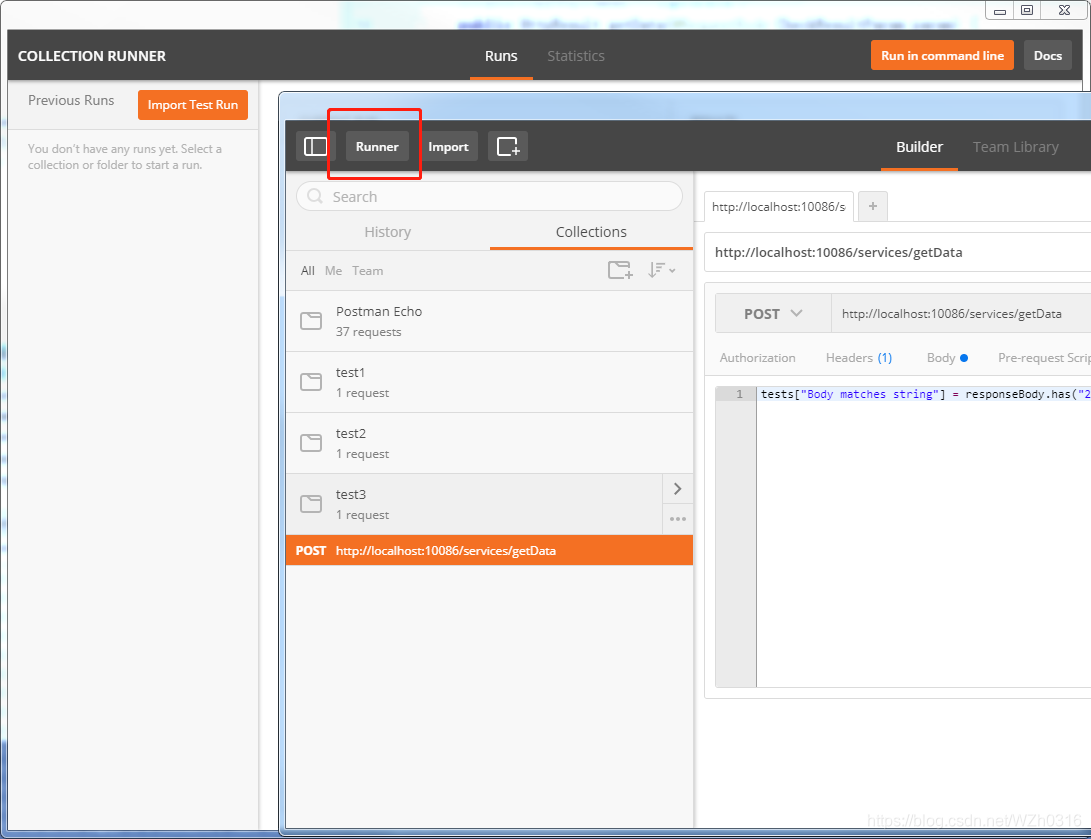The height and width of the screenshot is (839, 1091).
Task: Switch to the Runs tab
Action: [501, 56]
